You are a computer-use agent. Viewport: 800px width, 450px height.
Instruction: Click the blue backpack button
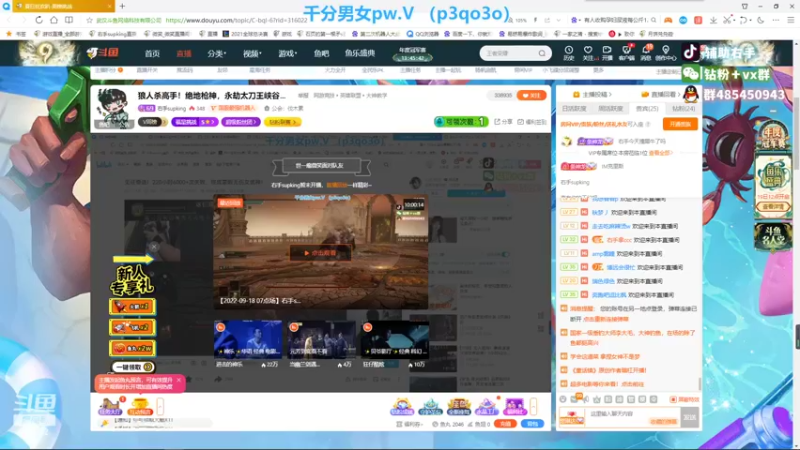point(532,424)
